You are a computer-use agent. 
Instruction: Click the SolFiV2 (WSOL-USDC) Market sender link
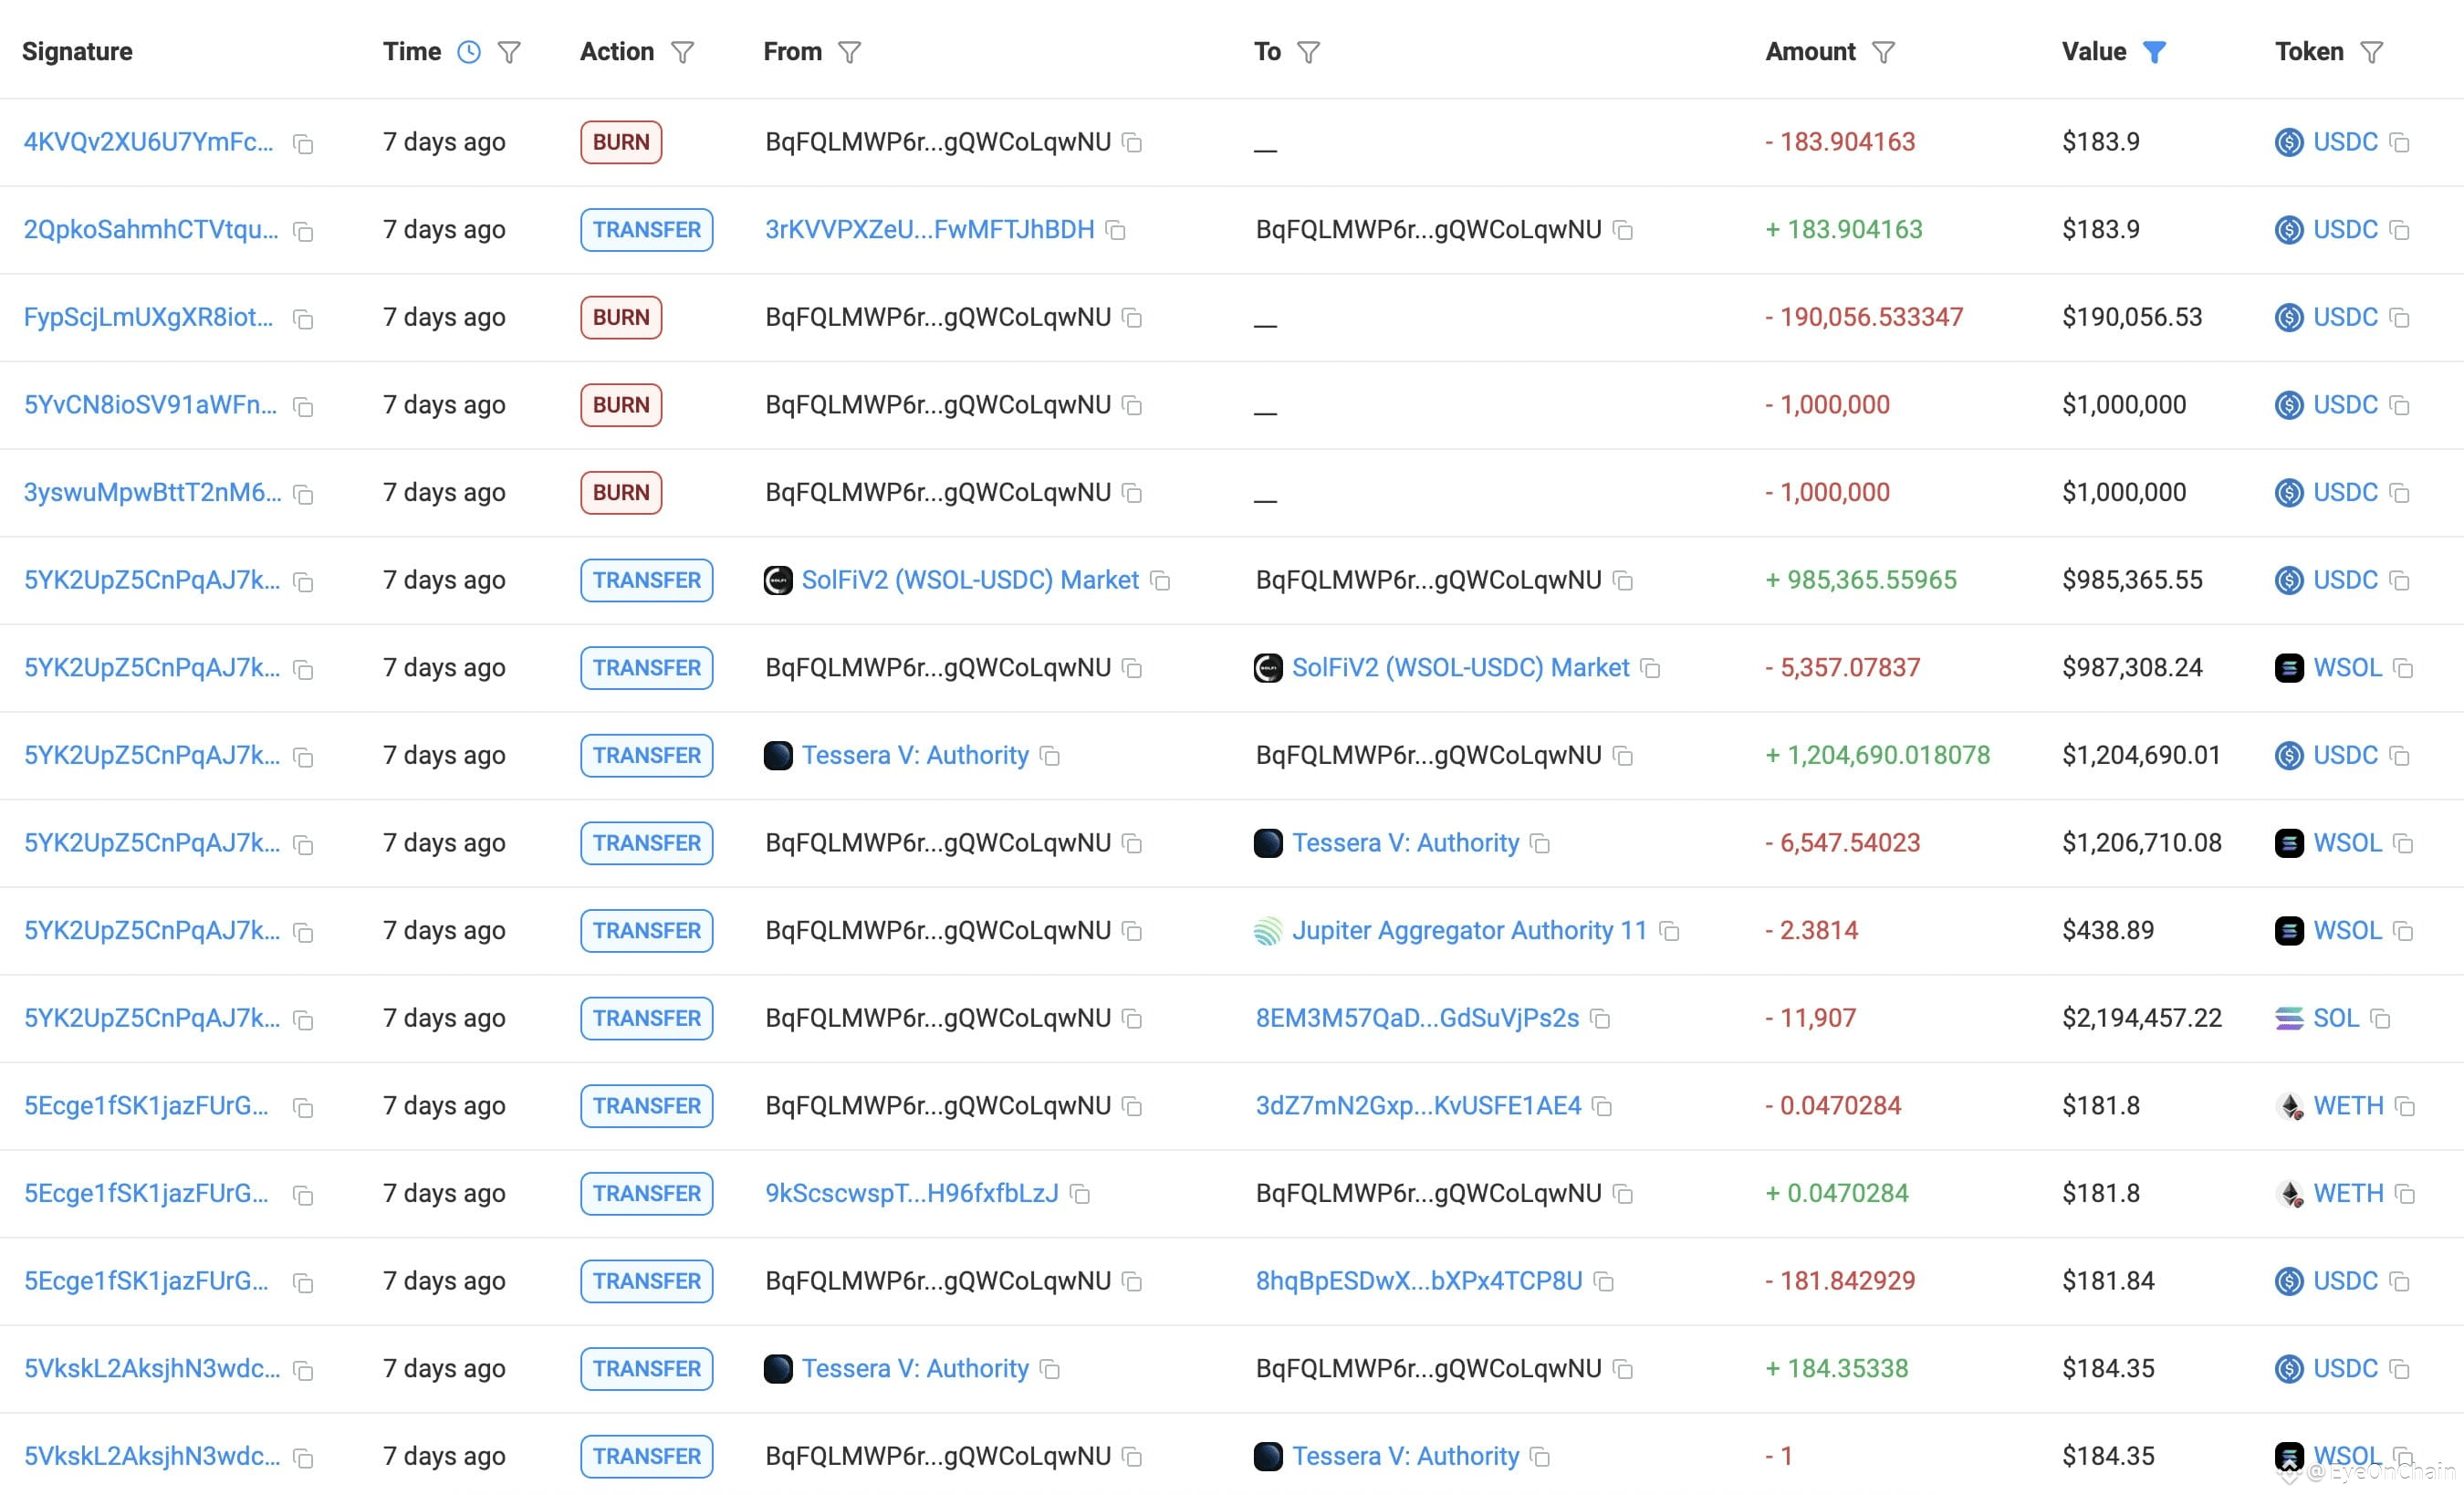coord(969,580)
